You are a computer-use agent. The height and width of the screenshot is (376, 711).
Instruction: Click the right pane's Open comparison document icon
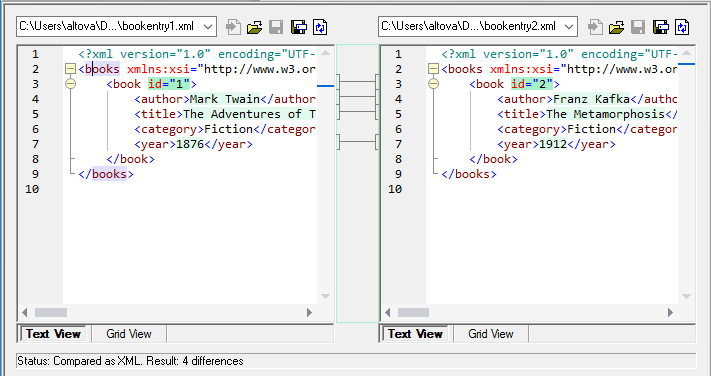595,27
